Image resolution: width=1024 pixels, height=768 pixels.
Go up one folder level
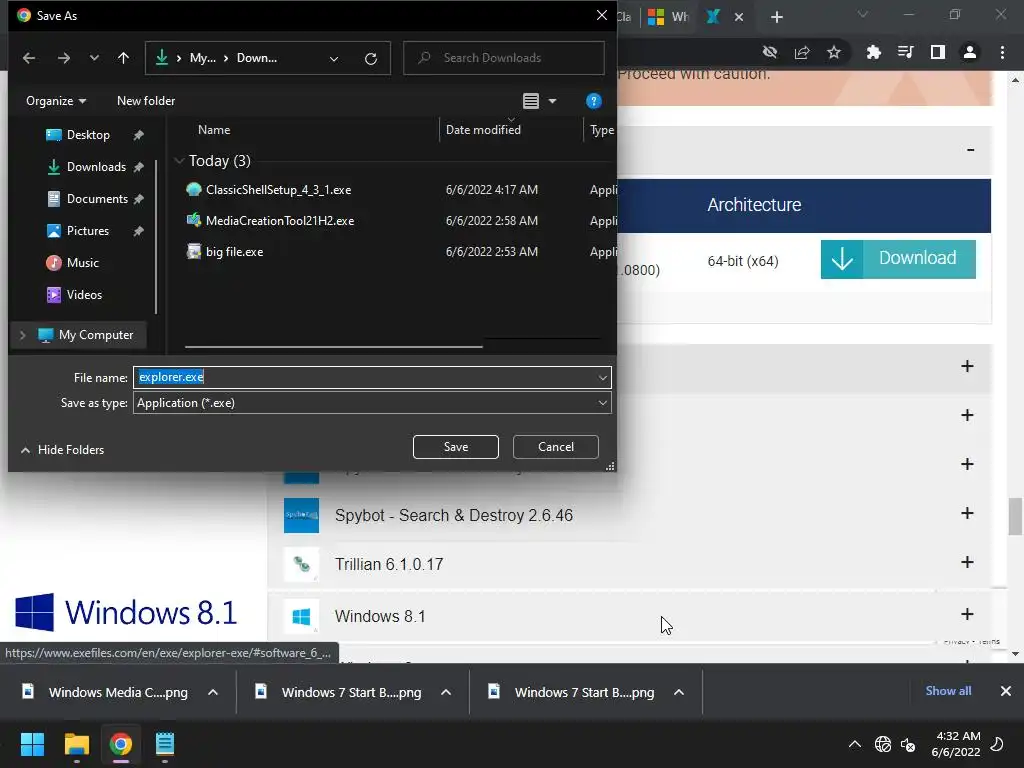[123, 58]
